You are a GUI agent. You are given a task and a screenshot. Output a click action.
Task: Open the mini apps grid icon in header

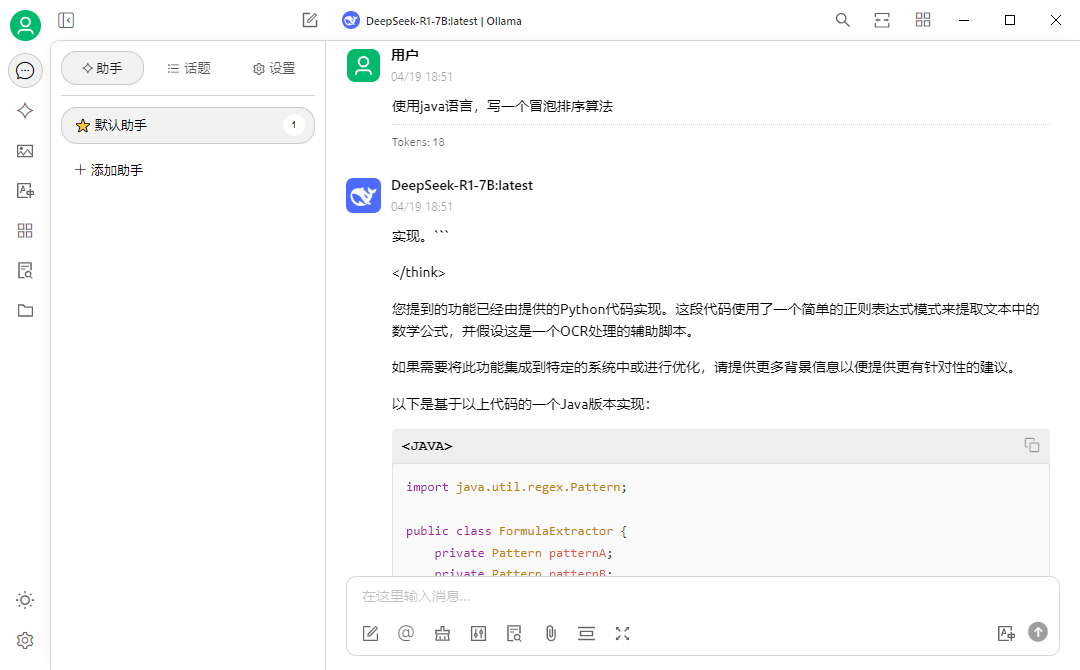pyautogui.click(x=923, y=20)
